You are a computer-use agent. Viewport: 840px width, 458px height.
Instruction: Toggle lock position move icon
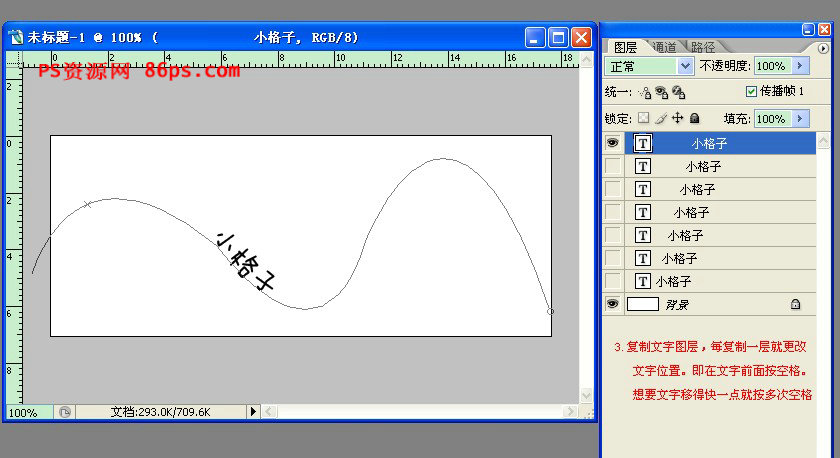coord(678,118)
